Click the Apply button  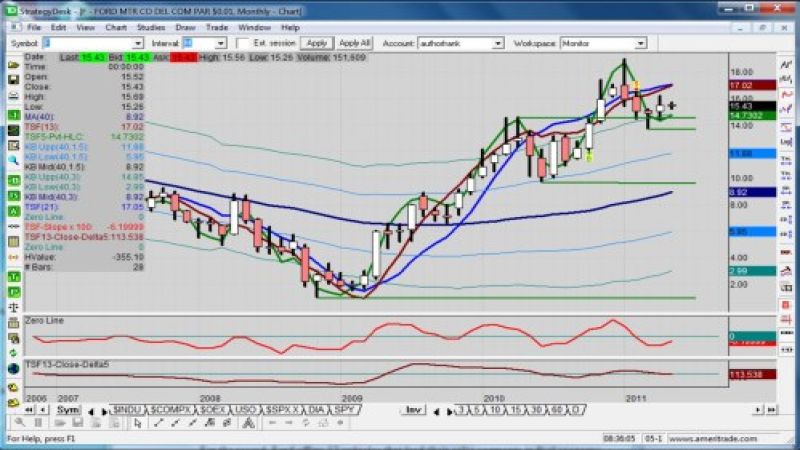point(316,44)
